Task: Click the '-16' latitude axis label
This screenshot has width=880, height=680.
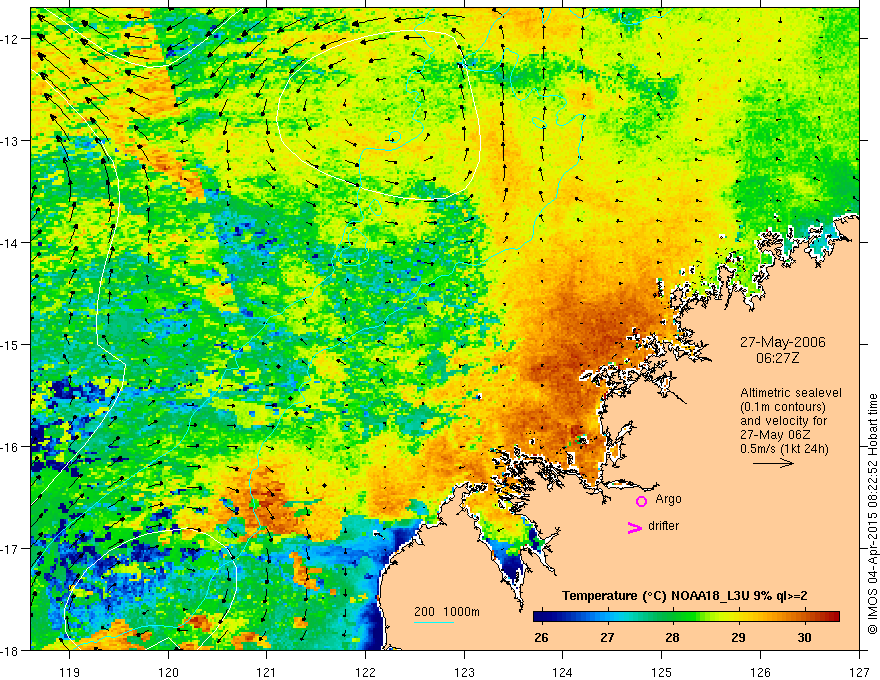Action: click(10, 447)
